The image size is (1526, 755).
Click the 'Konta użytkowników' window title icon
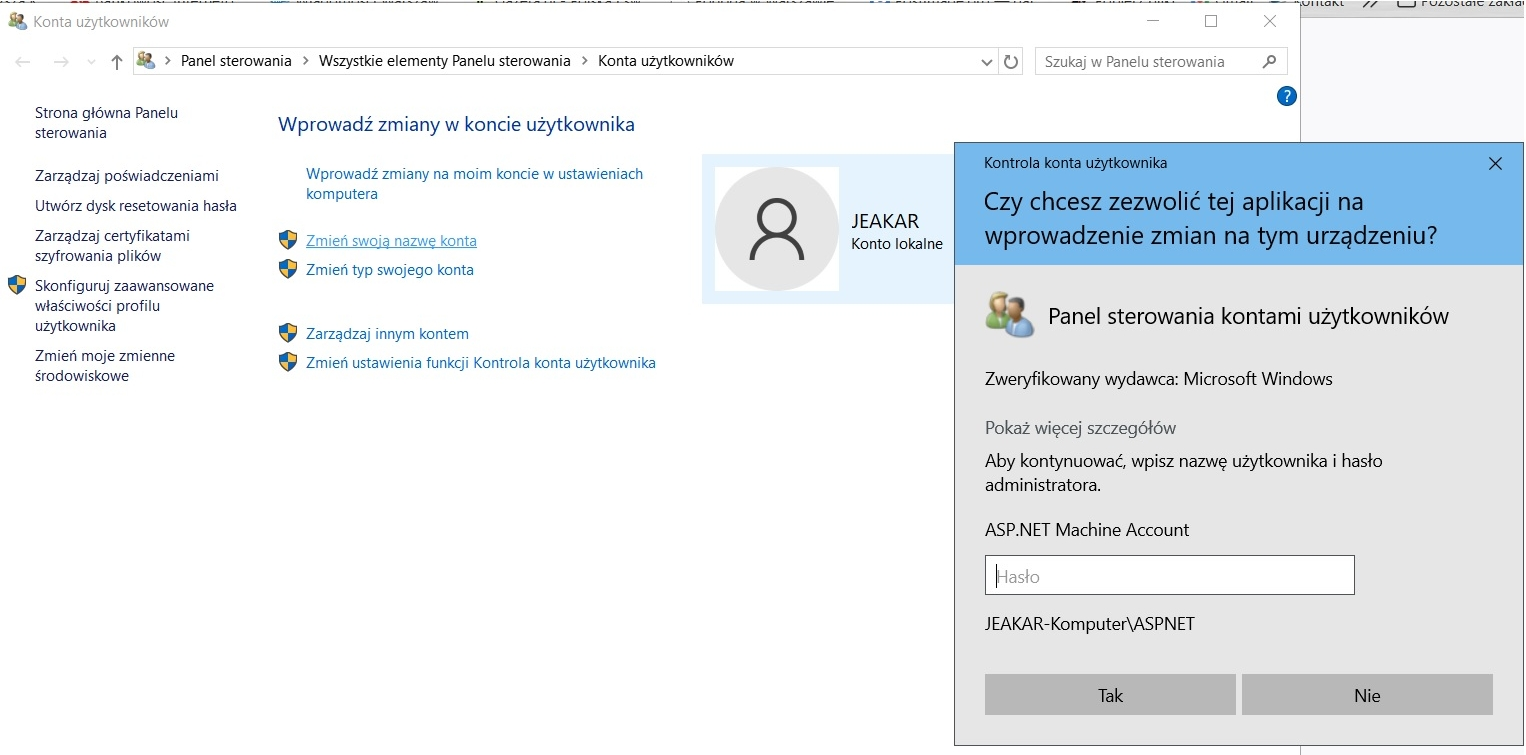tap(17, 21)
